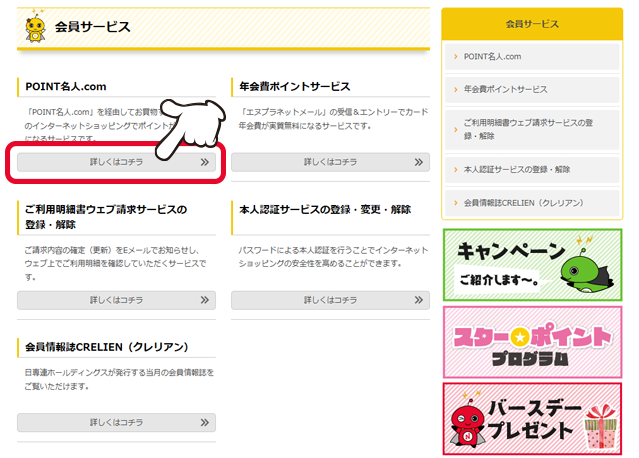The height and width of the screenshot is (458, 639).
Task: Click ご利用明細書ウェブ請求サービスの登録・解除 heading
Action: click(x=106, y=217)
